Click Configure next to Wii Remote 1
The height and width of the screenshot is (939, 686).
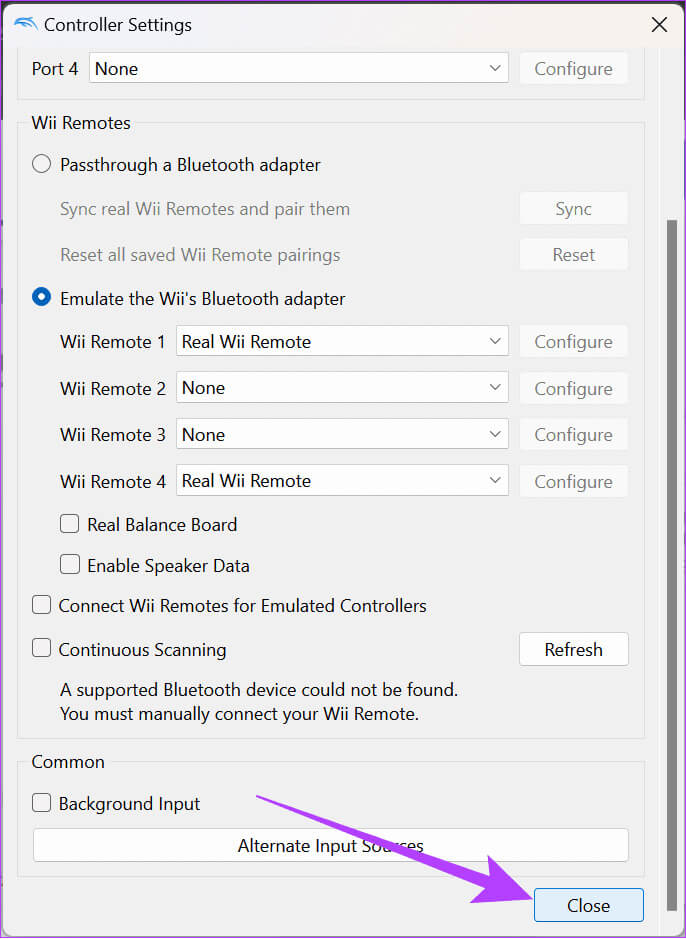point(573,341)
